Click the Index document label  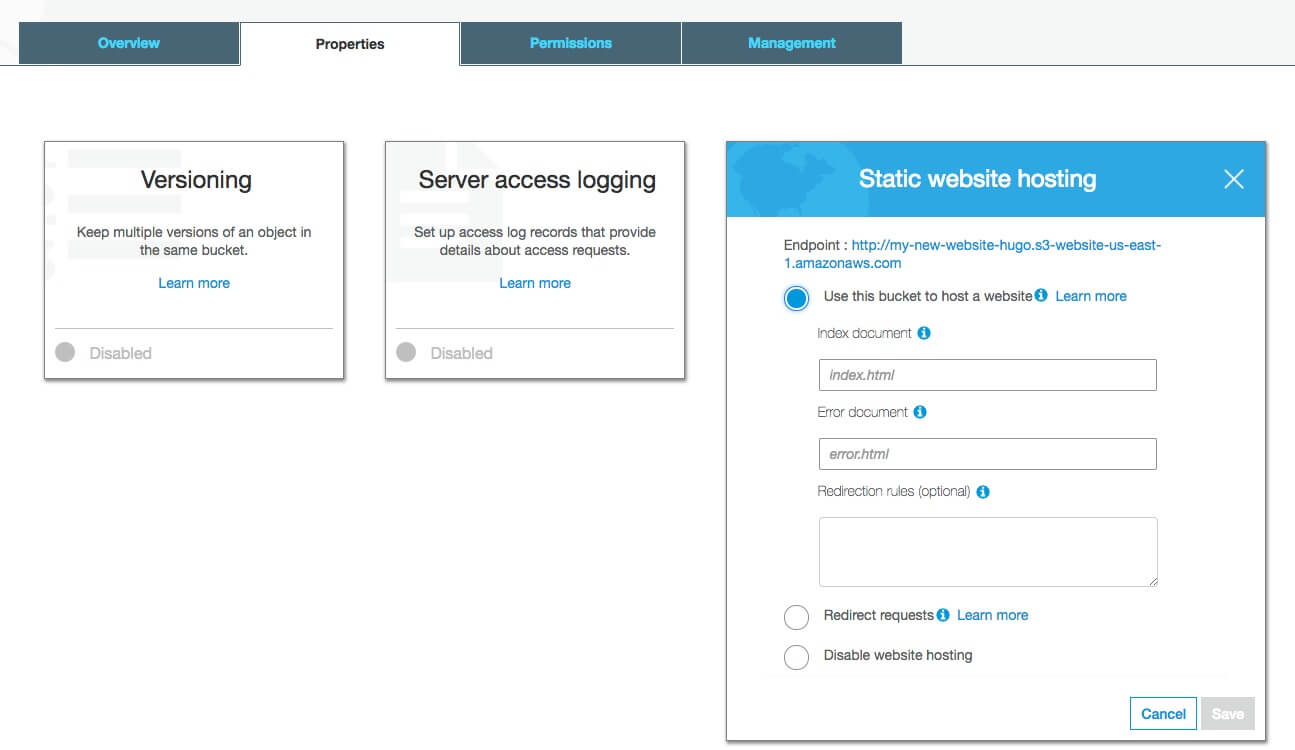(865, 333)
